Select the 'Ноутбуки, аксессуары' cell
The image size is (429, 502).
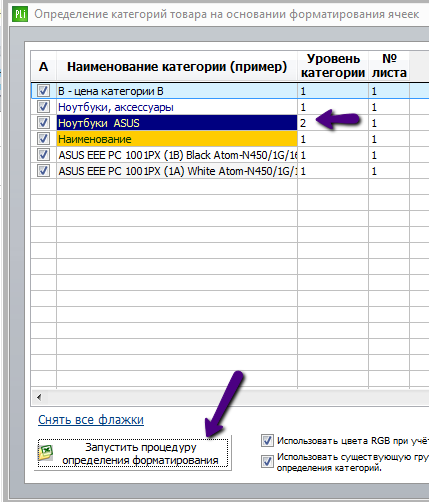click(x=177, y=107)
